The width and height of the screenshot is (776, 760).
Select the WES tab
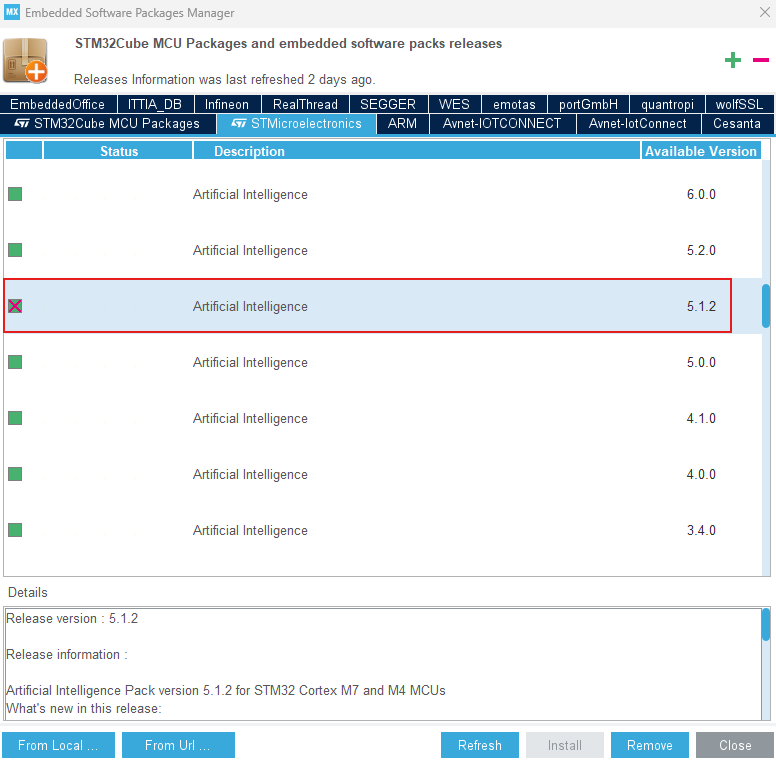coord(454,104)
